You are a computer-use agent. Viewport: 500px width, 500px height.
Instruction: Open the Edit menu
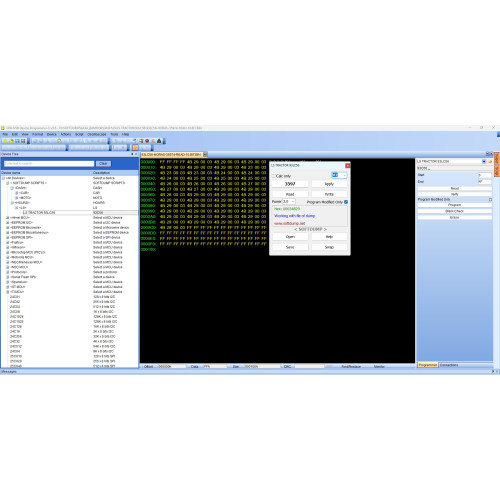15,134
